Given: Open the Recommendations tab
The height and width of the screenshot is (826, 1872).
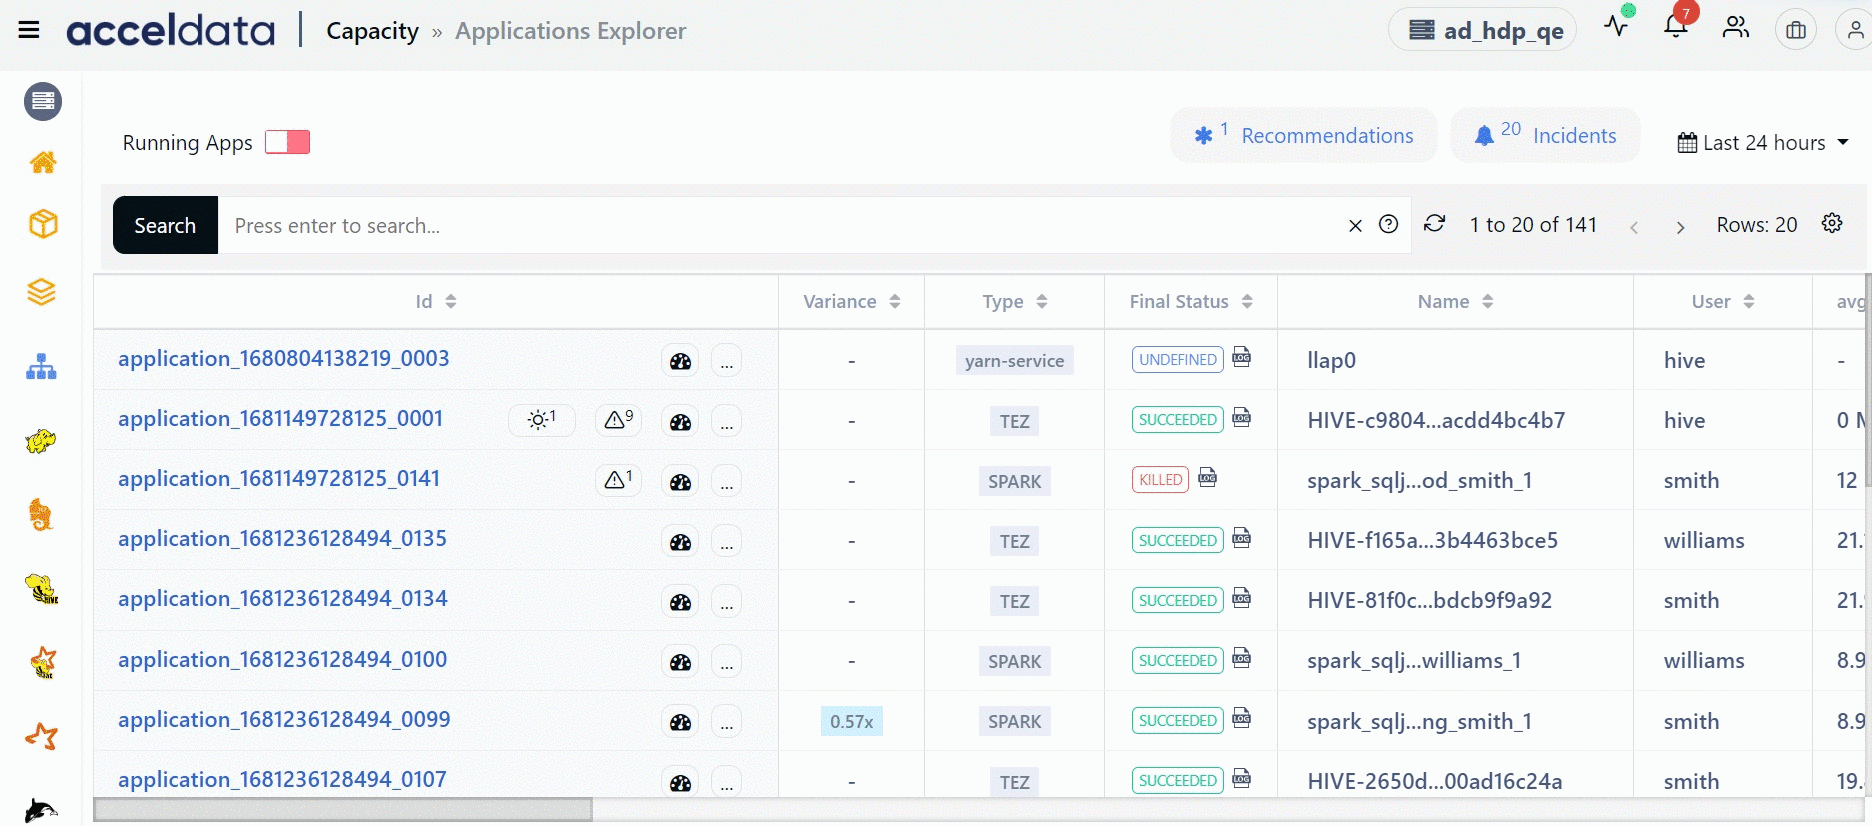Looking at the screenshot, I should coord(1304,135).
